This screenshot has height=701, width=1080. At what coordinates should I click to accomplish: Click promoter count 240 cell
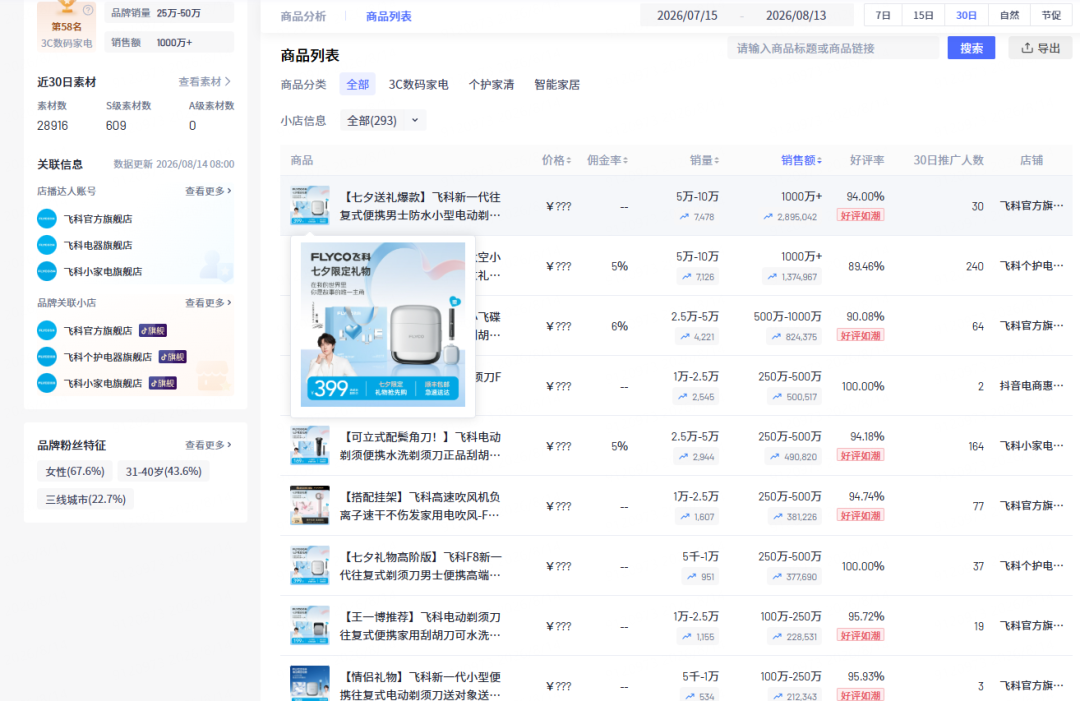pos(975,266)
